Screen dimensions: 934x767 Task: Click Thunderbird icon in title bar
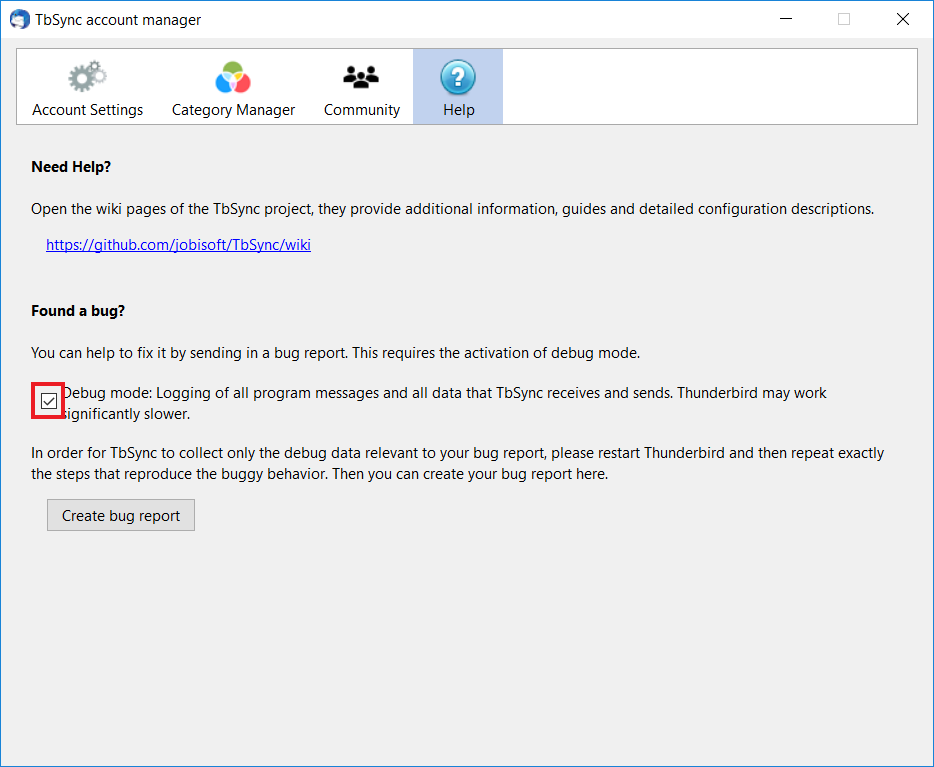click(x=20, y=19)
